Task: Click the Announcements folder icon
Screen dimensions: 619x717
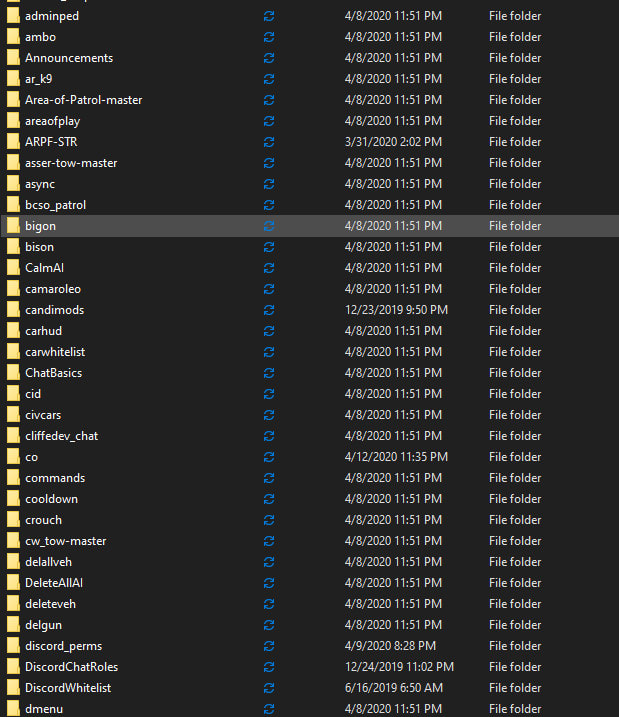Action: coord(13,58)
